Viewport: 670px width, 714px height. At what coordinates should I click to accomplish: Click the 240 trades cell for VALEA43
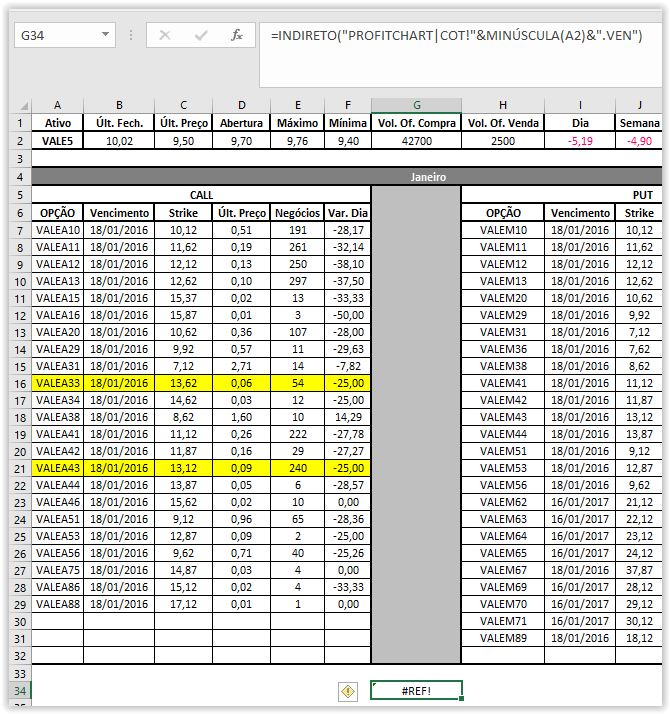(x=297, y=468)
